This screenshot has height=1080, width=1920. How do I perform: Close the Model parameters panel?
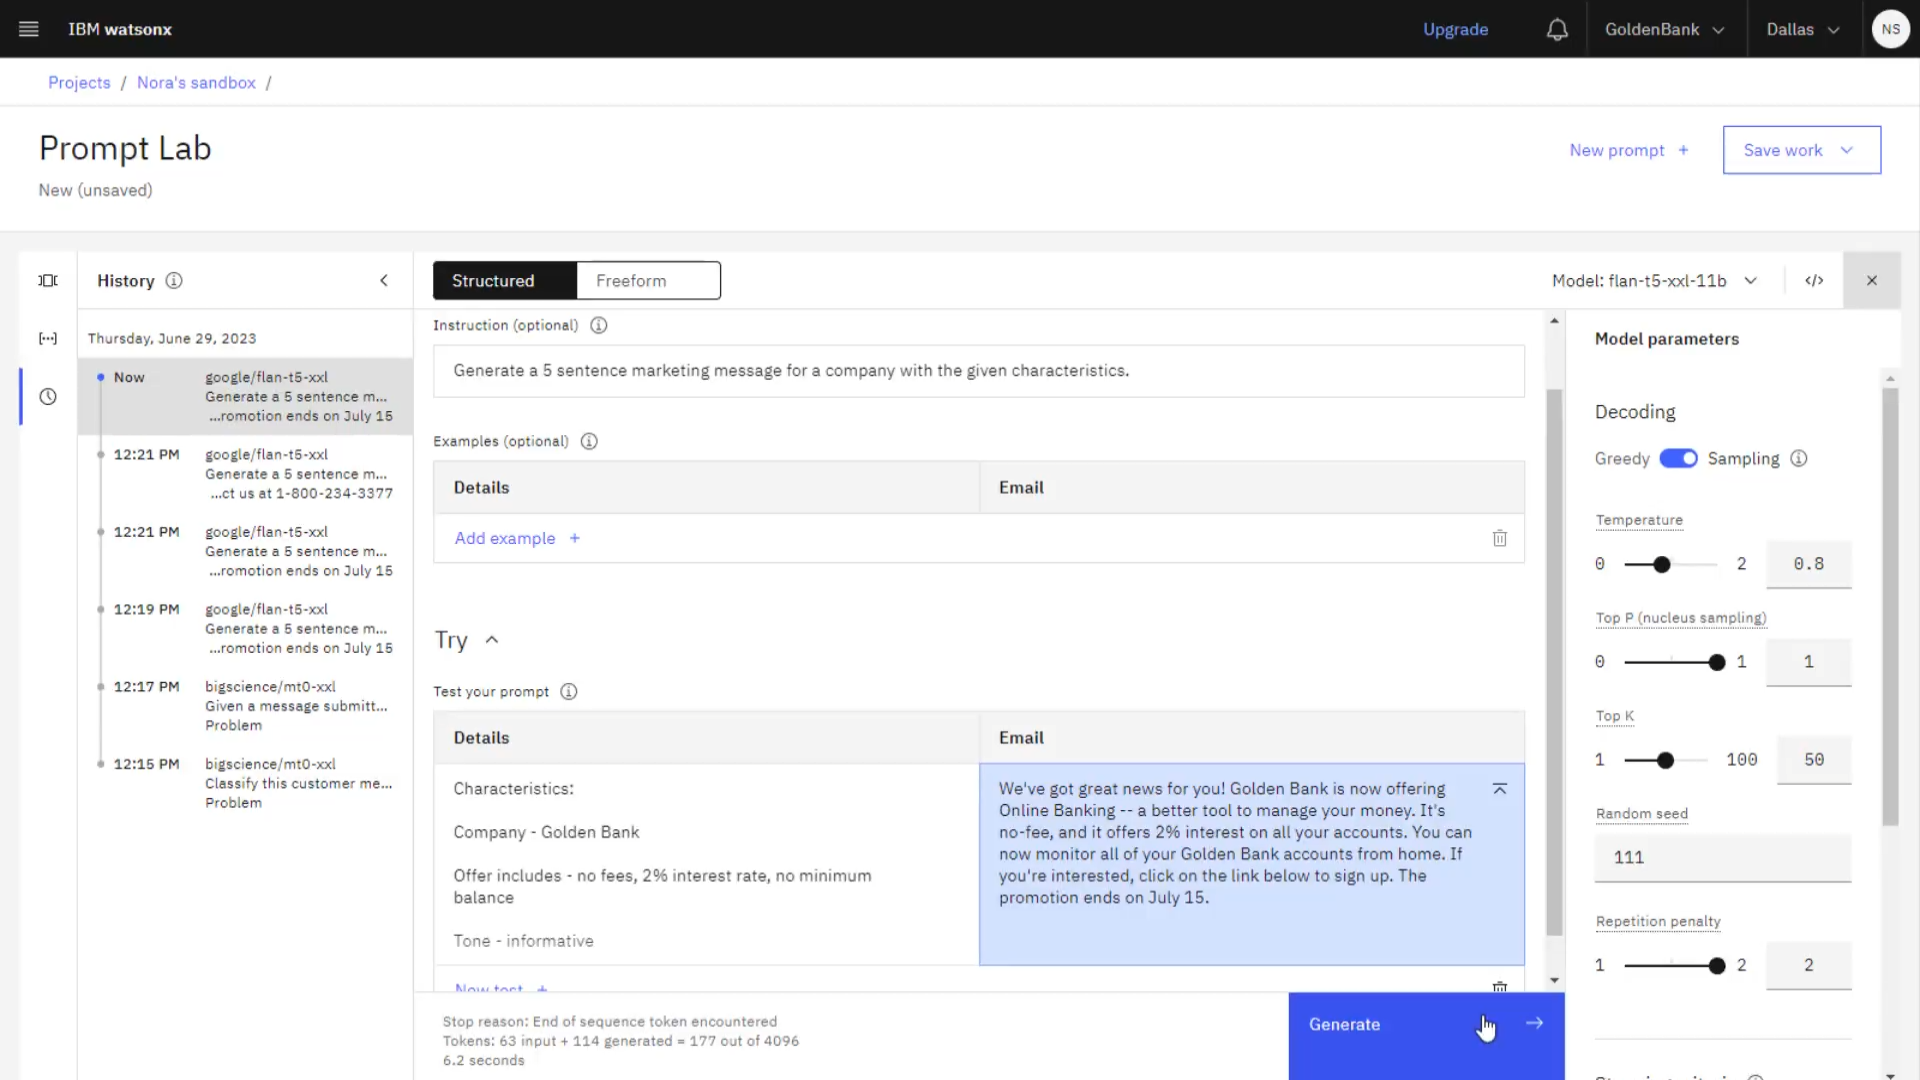pyautogui.click(x=1872, y=281)
